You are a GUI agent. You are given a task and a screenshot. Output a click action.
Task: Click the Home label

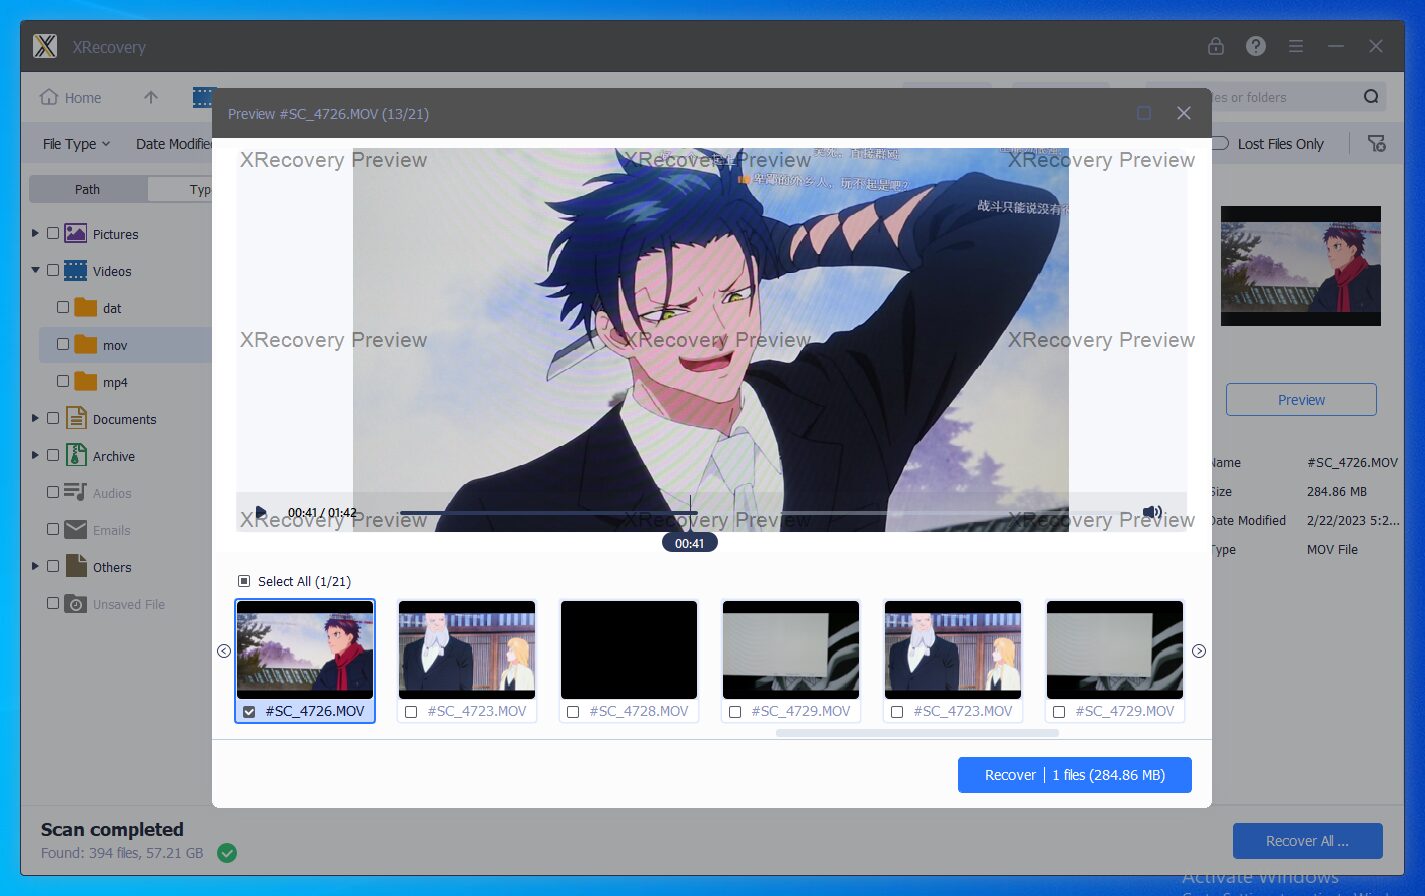[83, 98]
